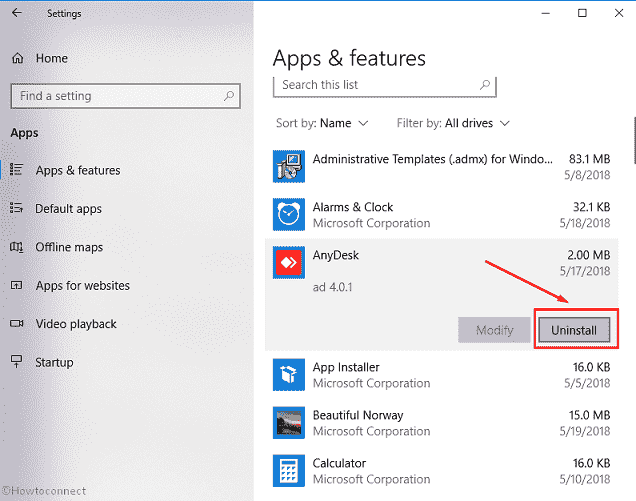Switch to Video playback settings
Screen dimensions: 636x501
tap(76, 324)
